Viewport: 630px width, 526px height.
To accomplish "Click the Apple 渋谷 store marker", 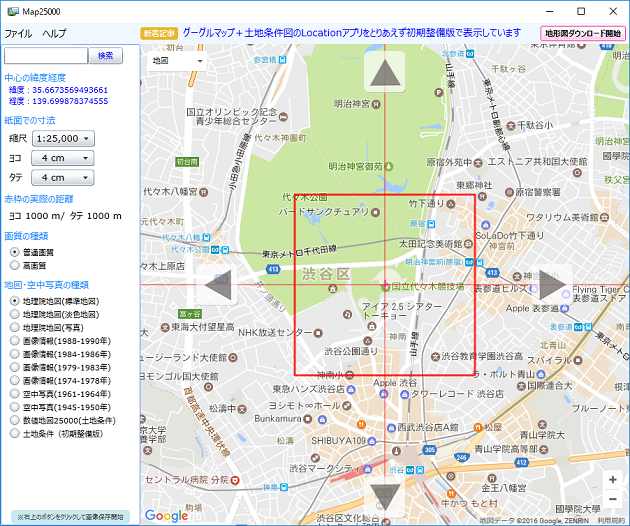I will point(384,394).
